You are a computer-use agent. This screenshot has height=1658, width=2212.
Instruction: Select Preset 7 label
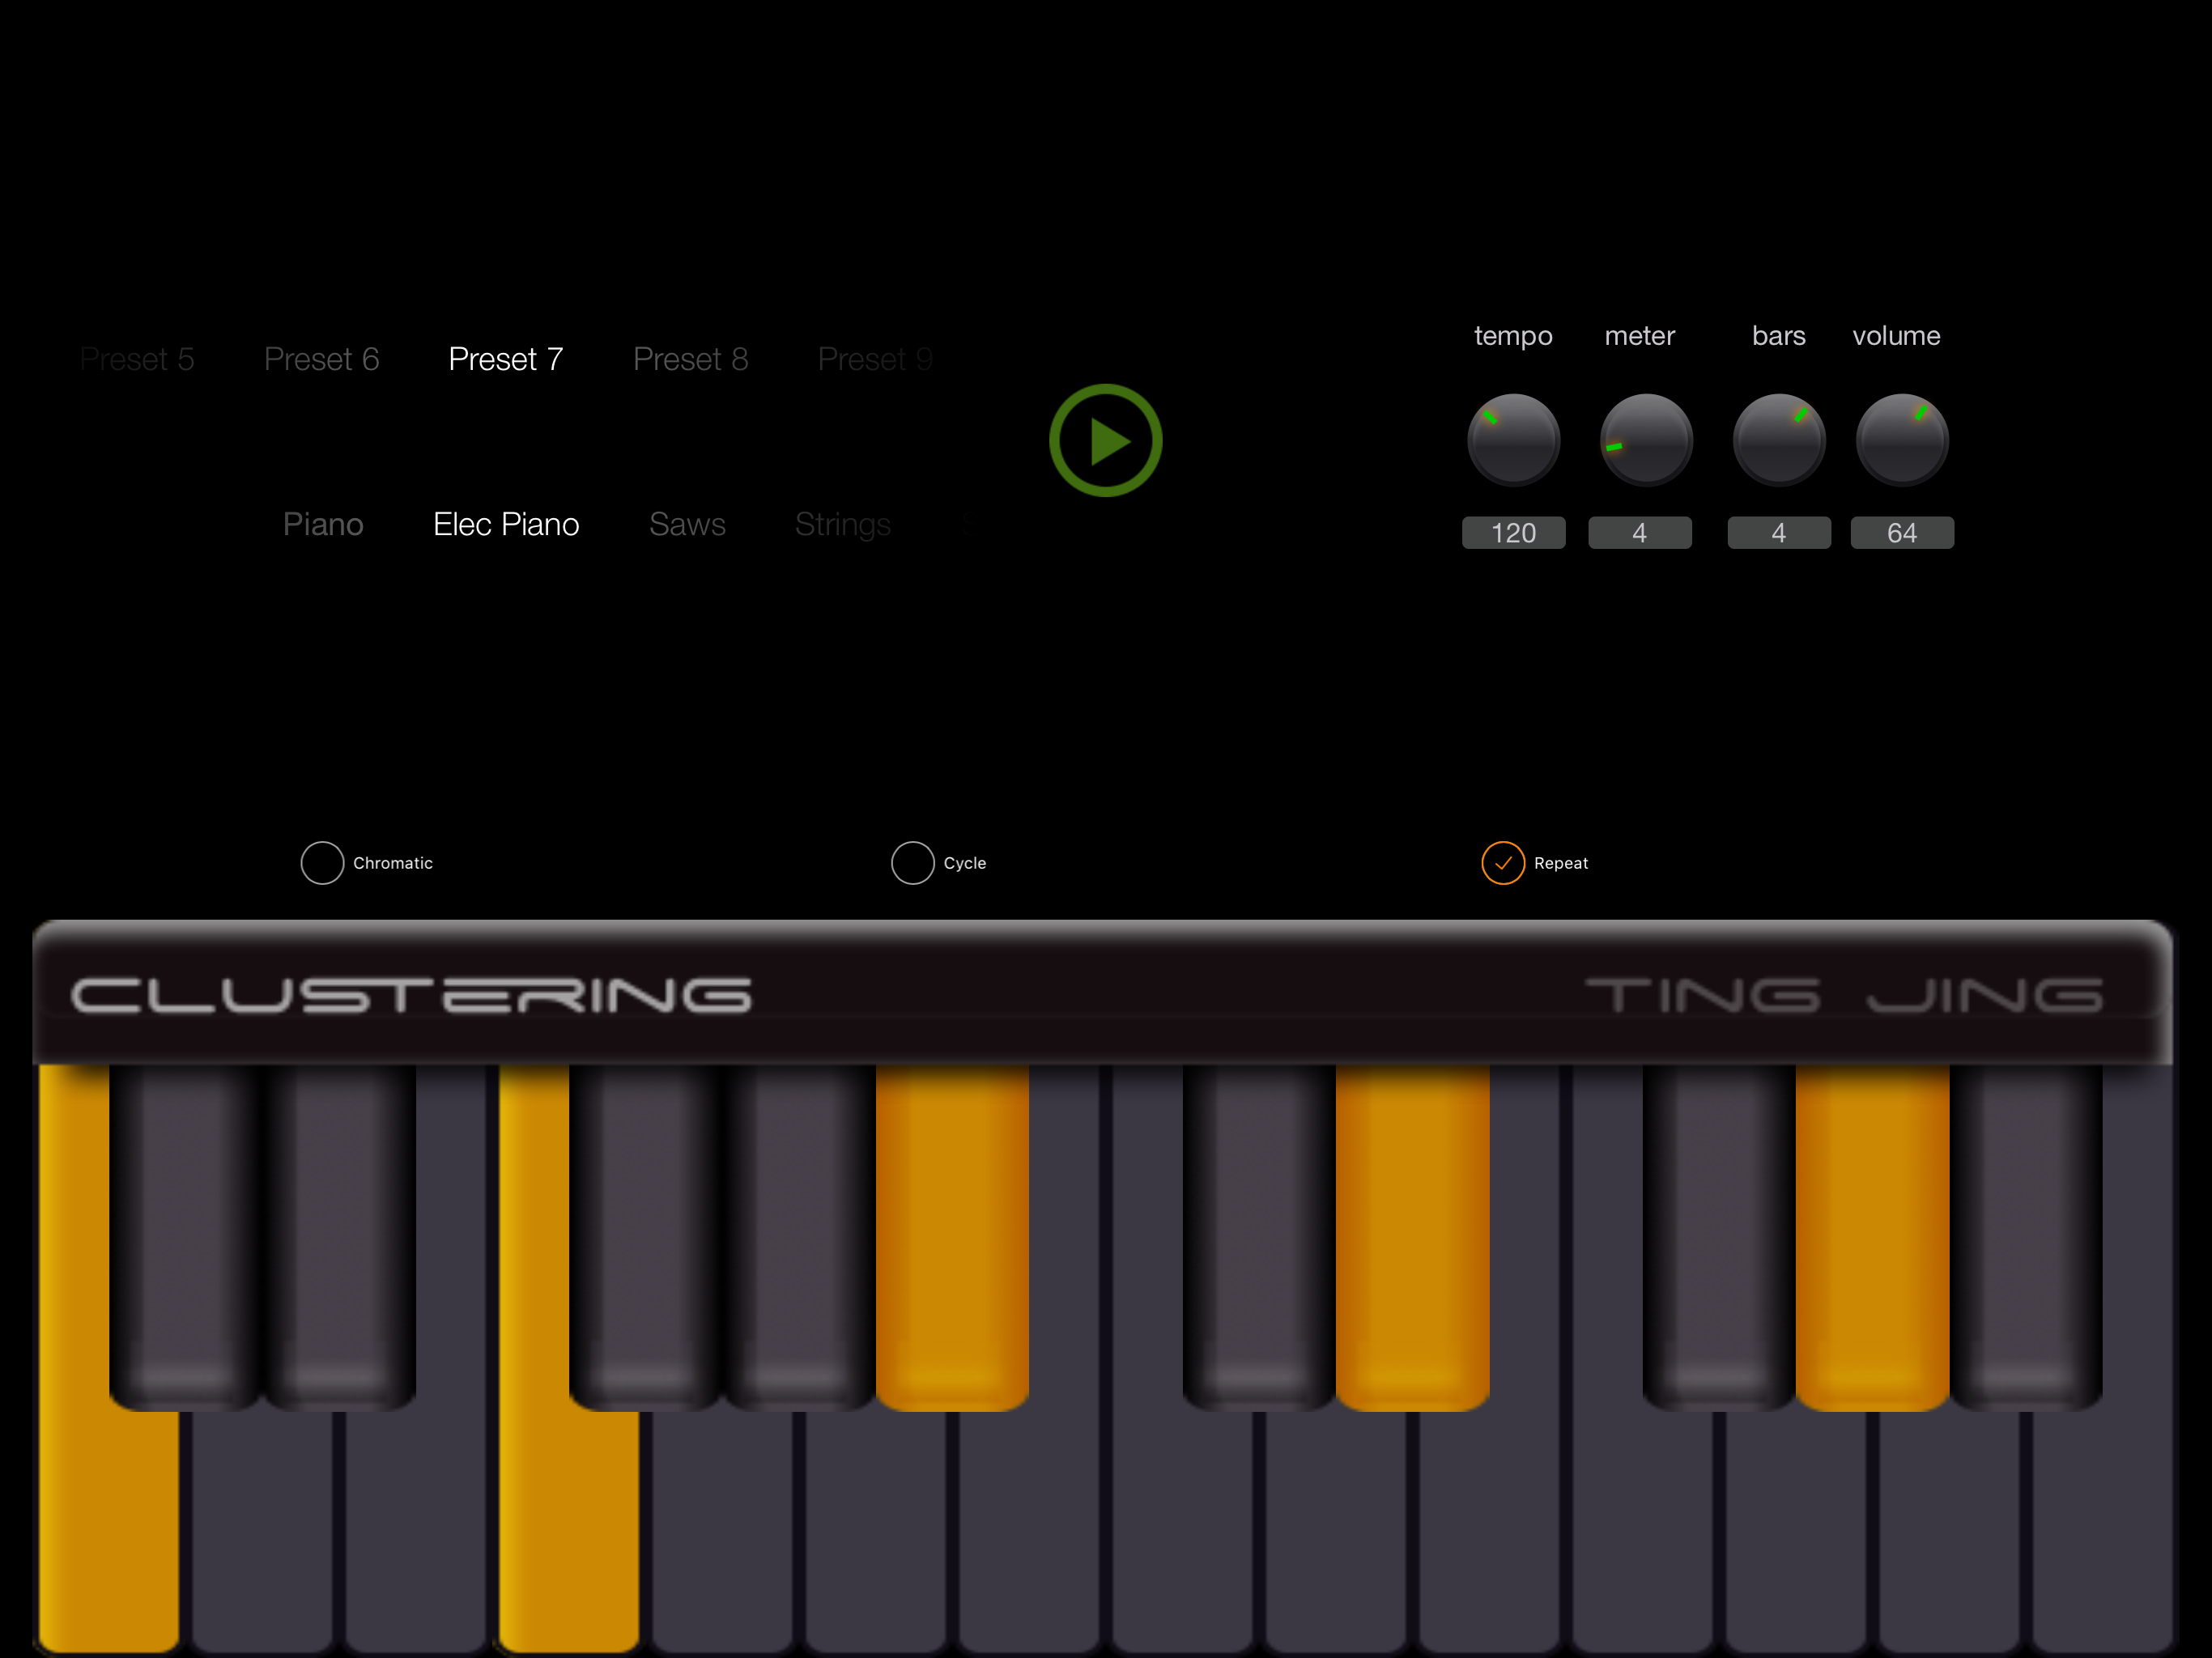[x=506, y=359]
